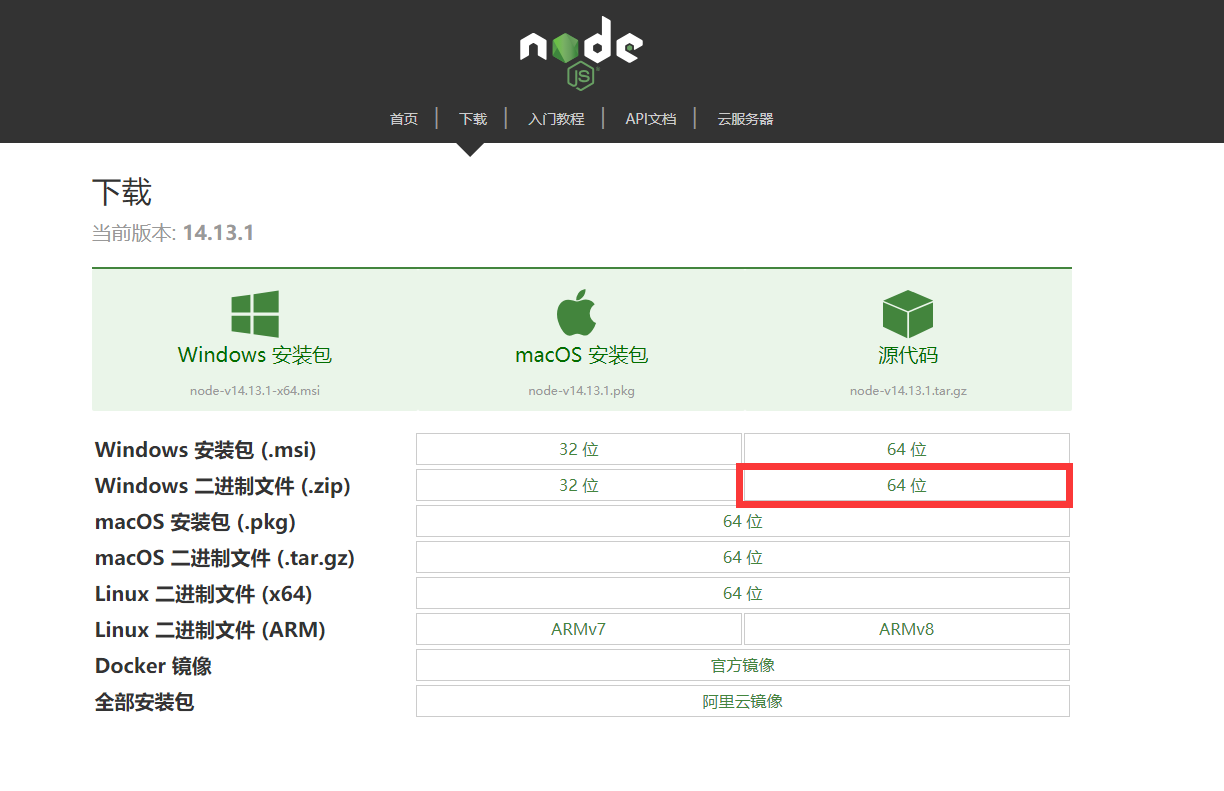
Task: Open API文档 from the navigation bar
Action: point(651,119)
